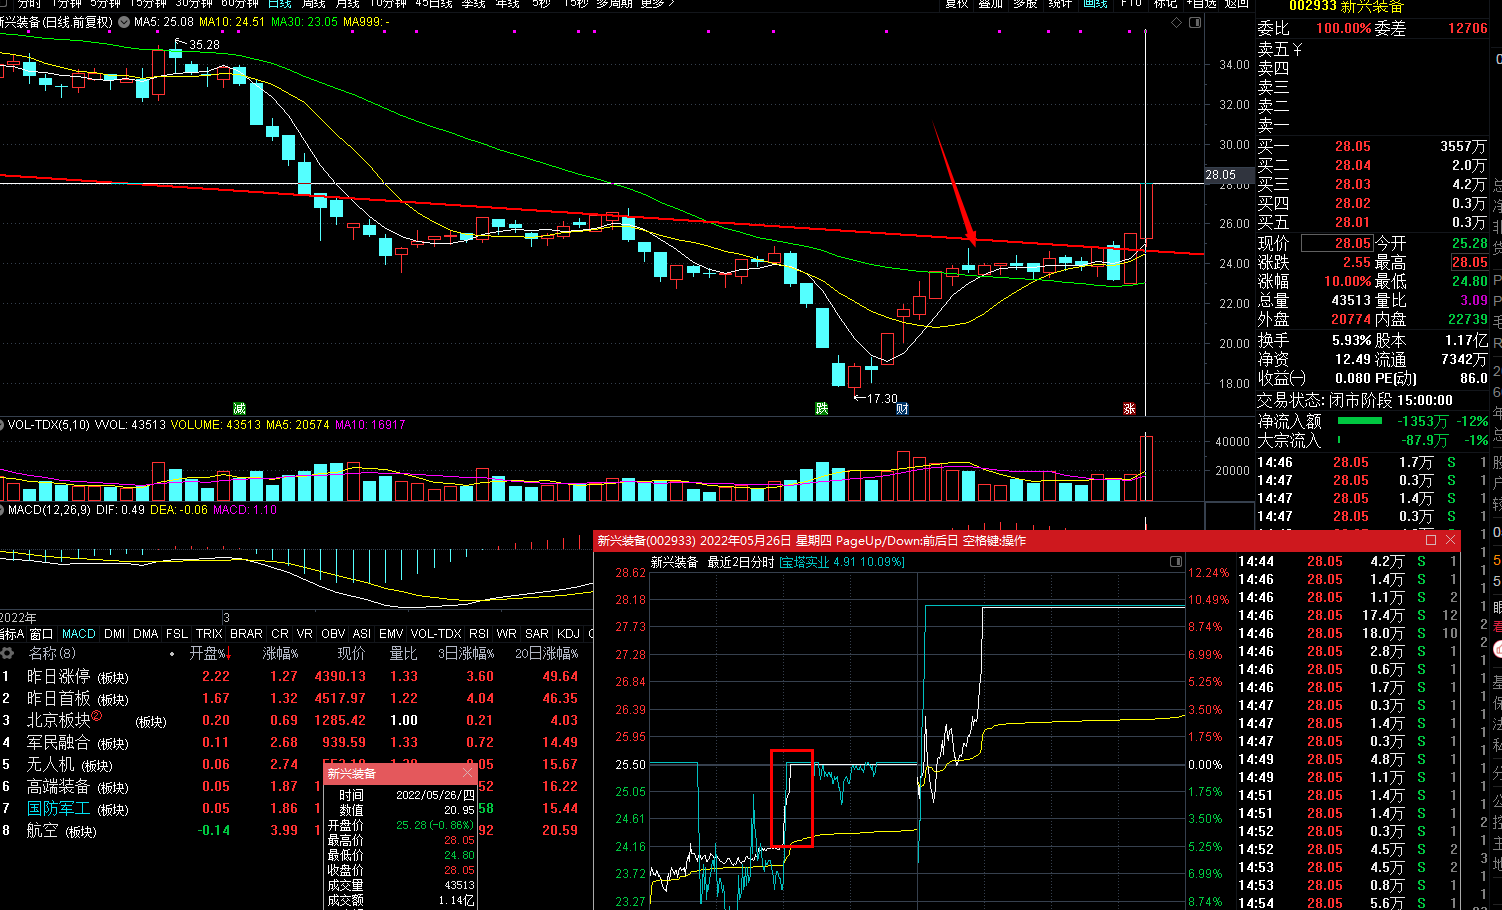
Task: Select the 日线 daily period tab
Action: coord(279,4)
